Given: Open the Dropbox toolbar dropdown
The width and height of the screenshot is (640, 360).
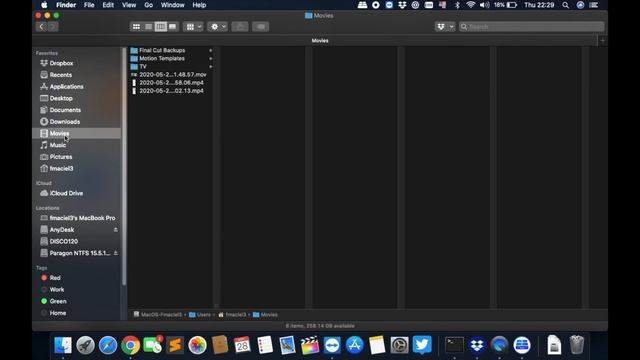Looking at the screenshot, I should pyautogui.click(x=445, y=27).
